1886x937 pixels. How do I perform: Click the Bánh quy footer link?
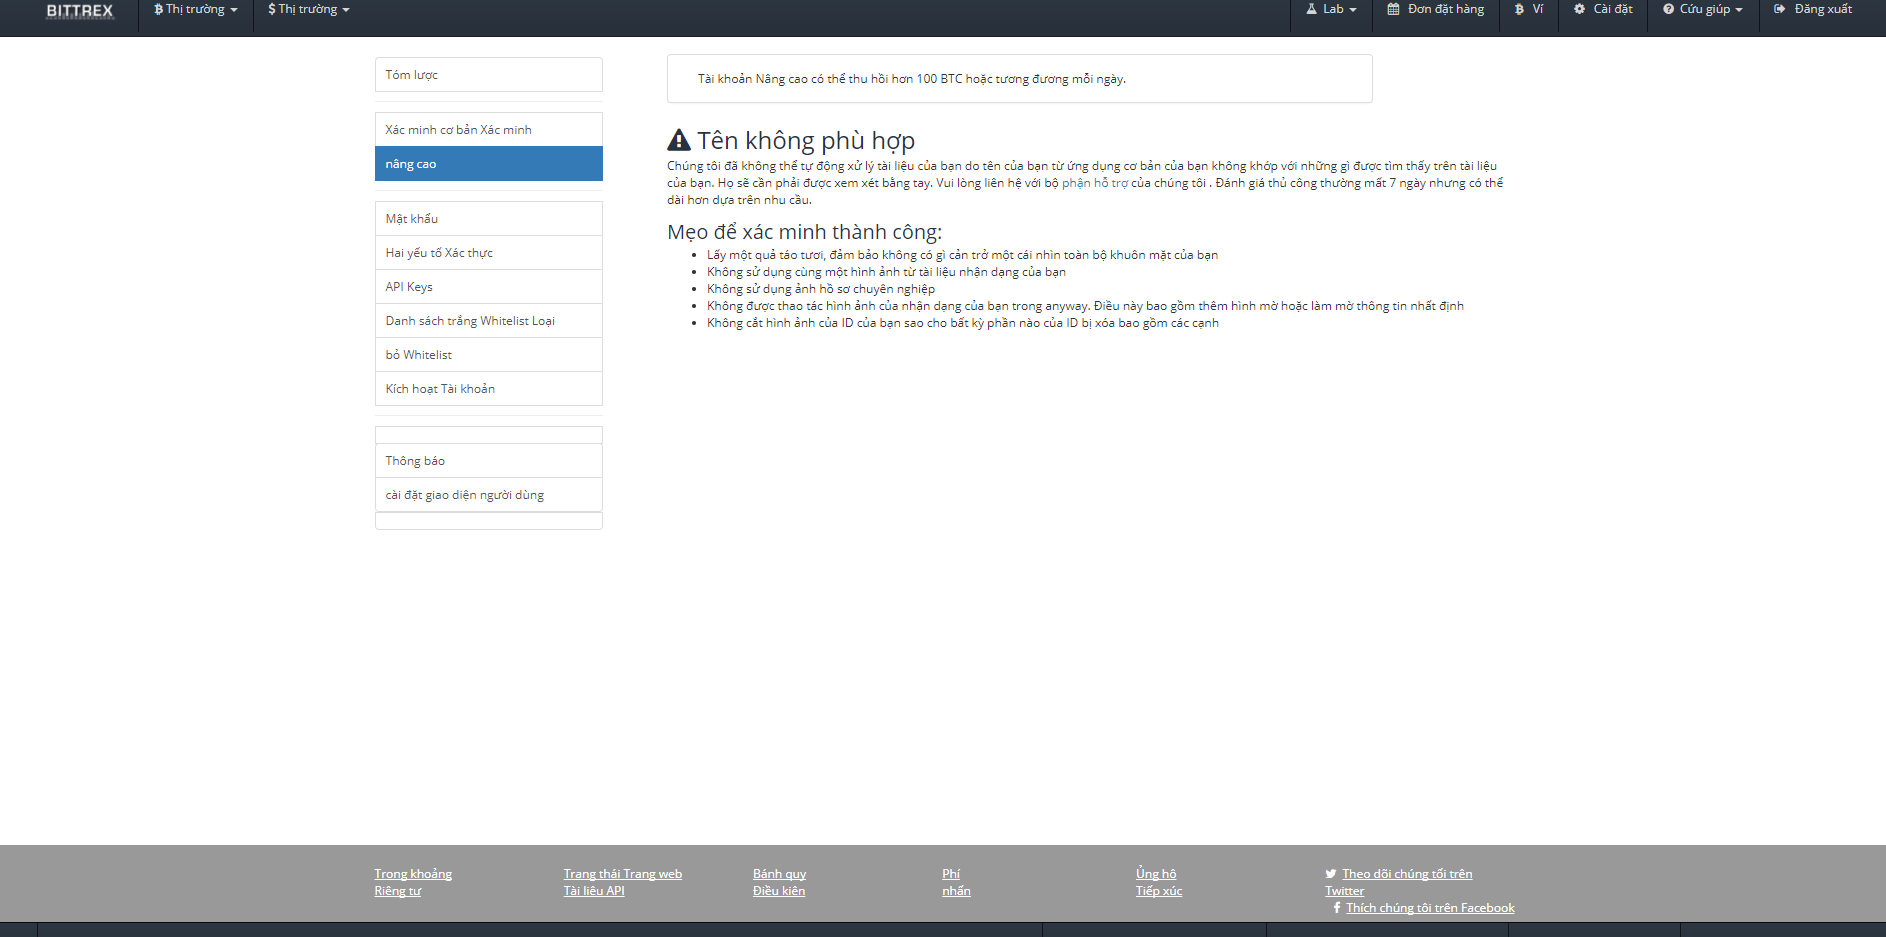pyautogui.click(x=779, y=874)
